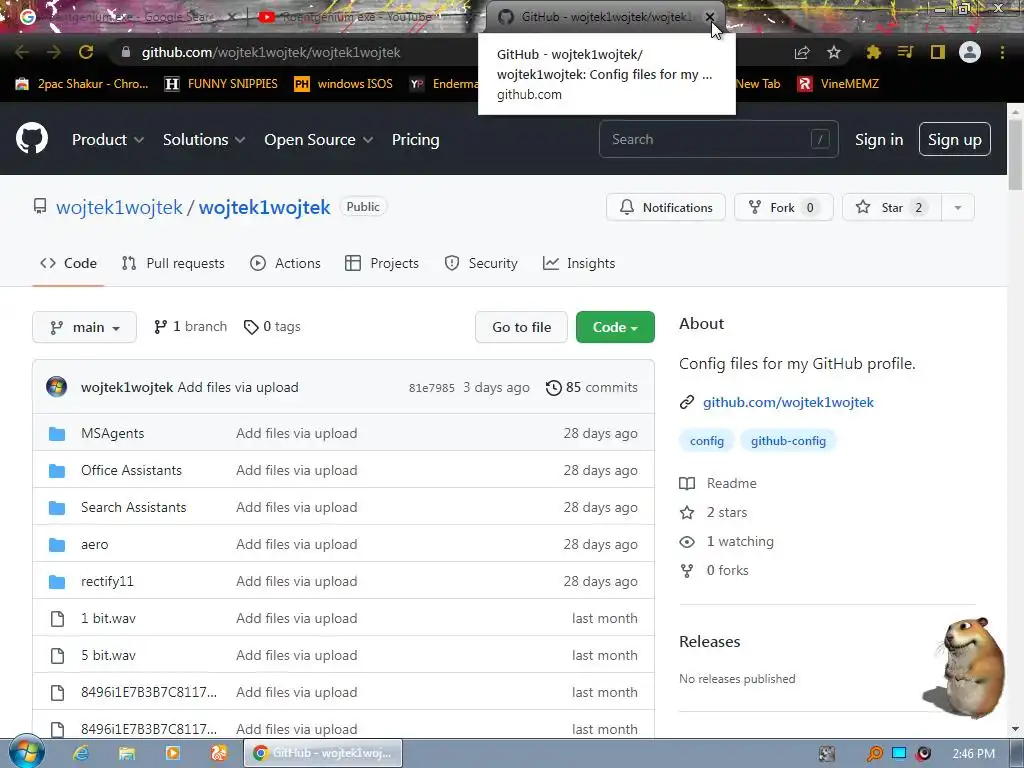This screenshot has width=1024, height=768.
Task: Open the green Code dropdown
Action: [615, 327]
